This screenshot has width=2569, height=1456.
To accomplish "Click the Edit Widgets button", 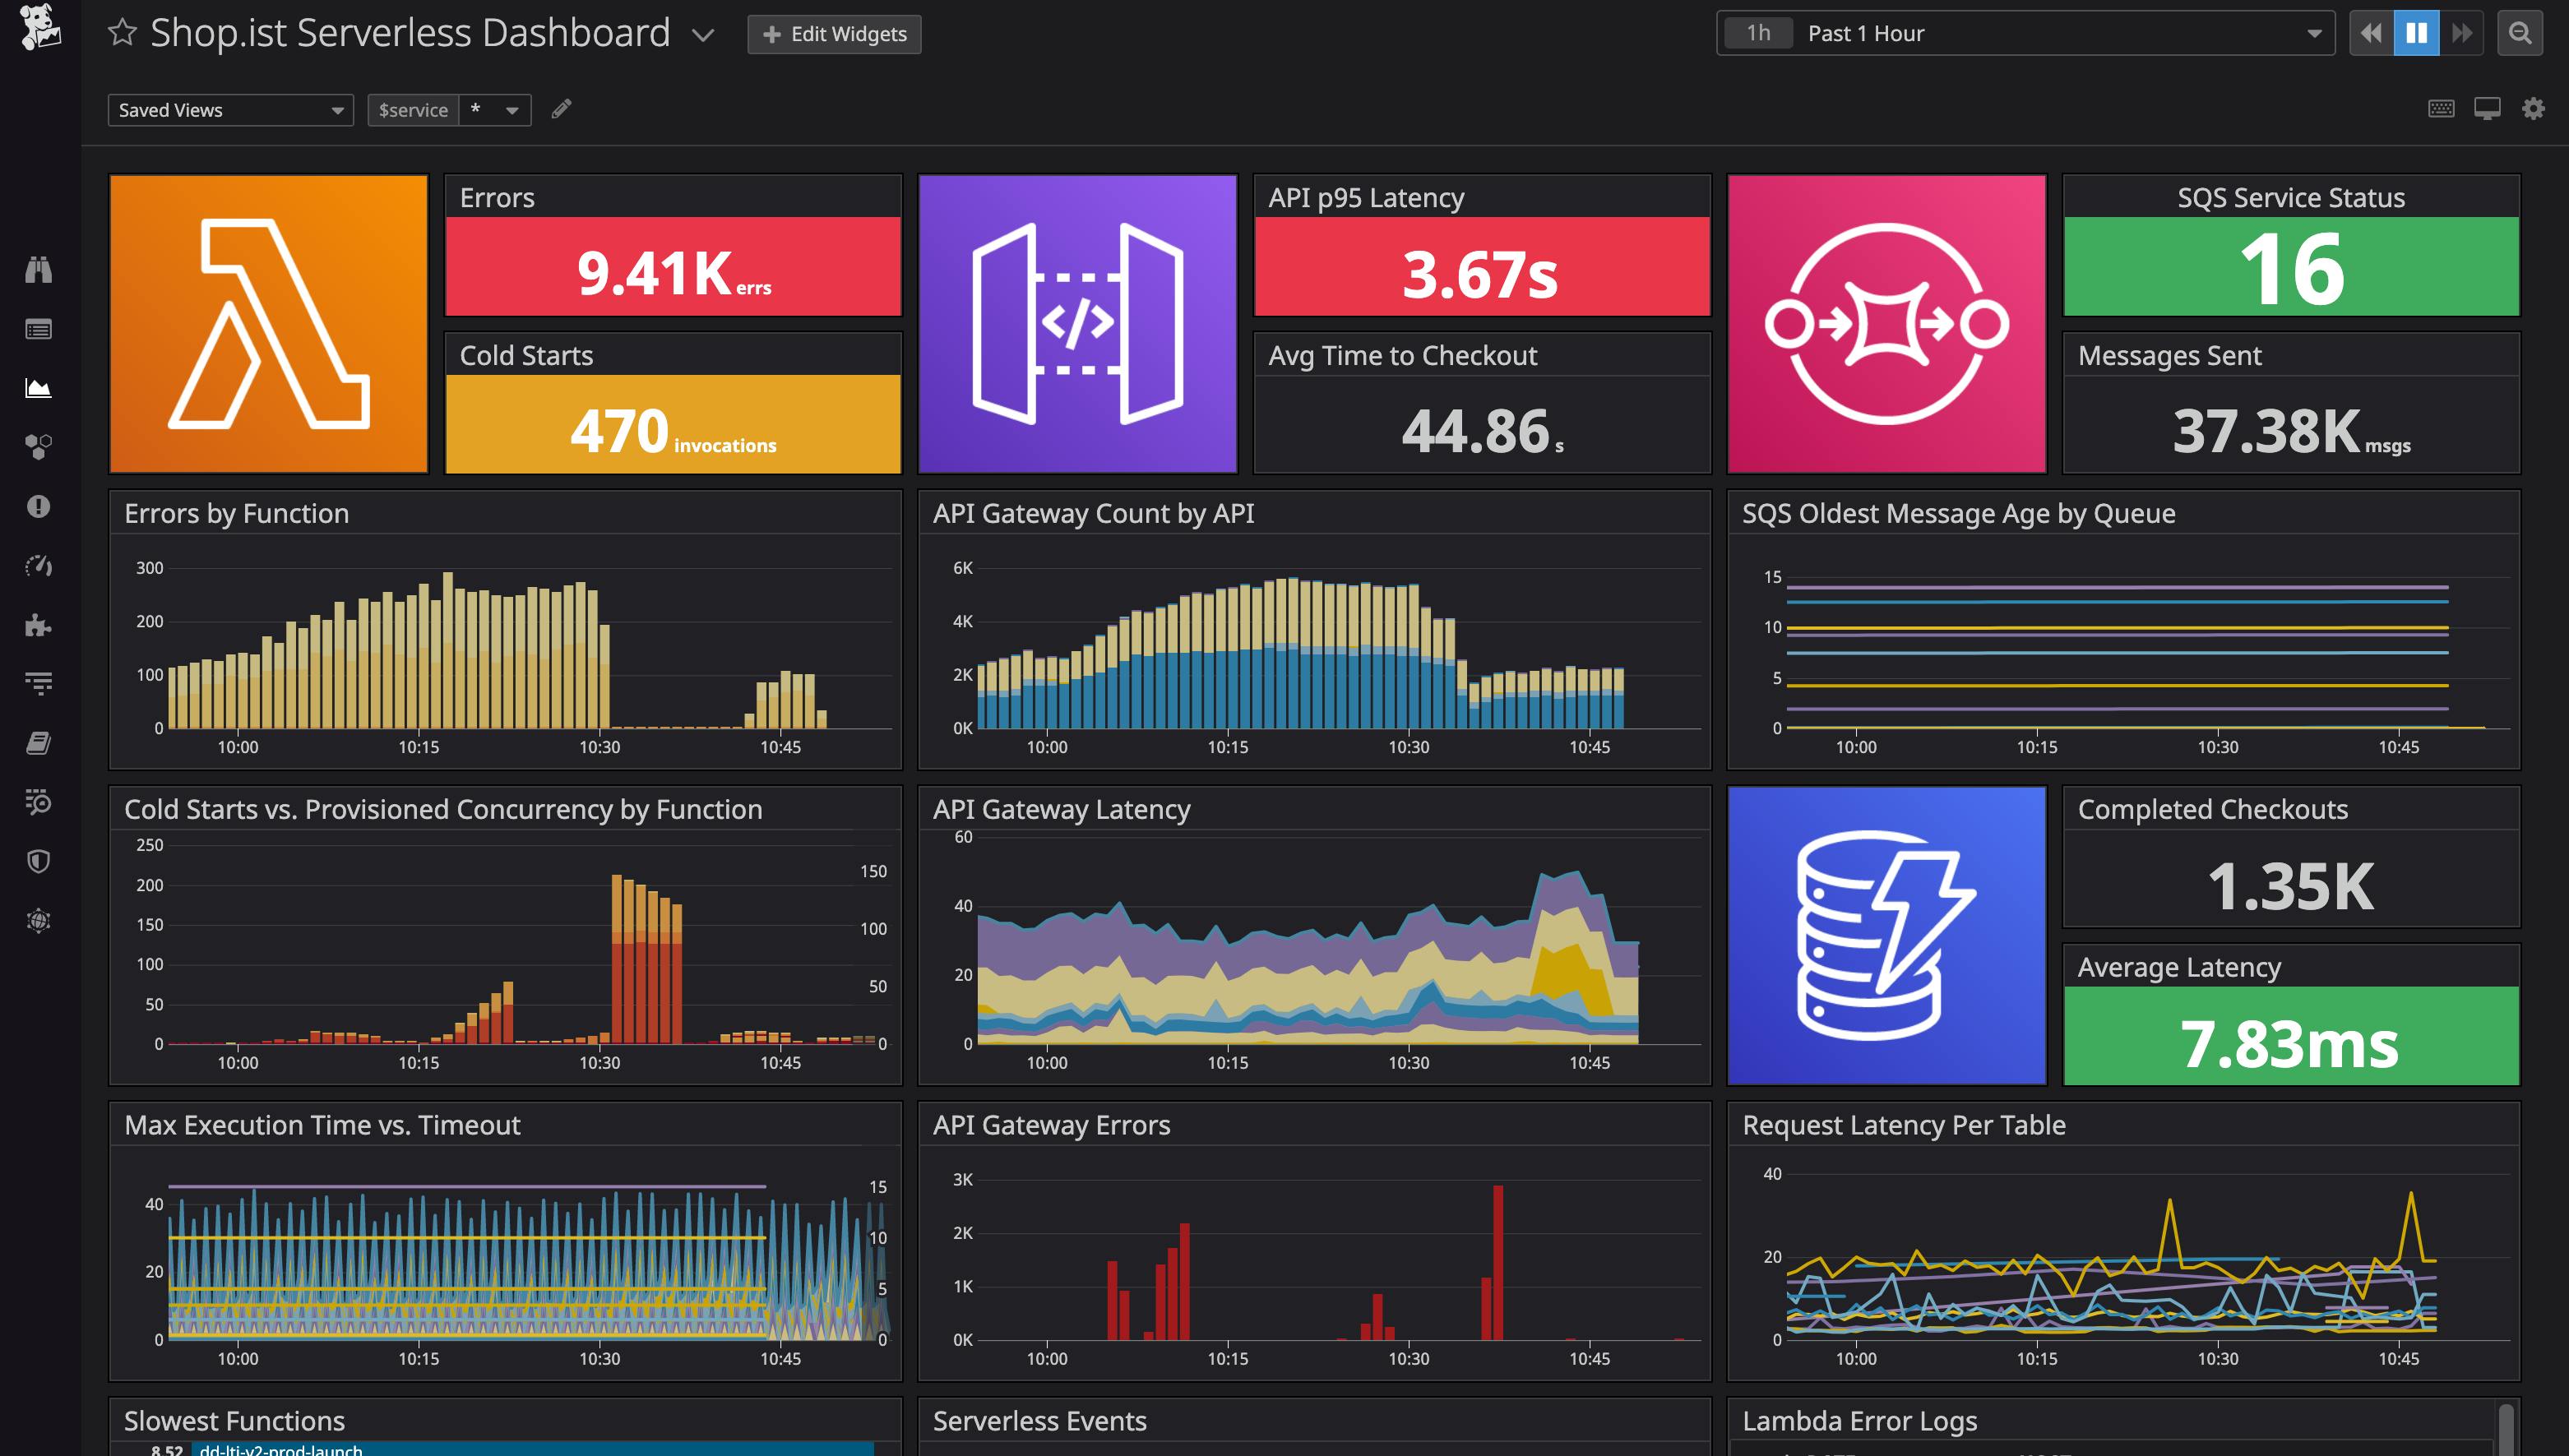I will pyautogui.click(x=833, y=33).
